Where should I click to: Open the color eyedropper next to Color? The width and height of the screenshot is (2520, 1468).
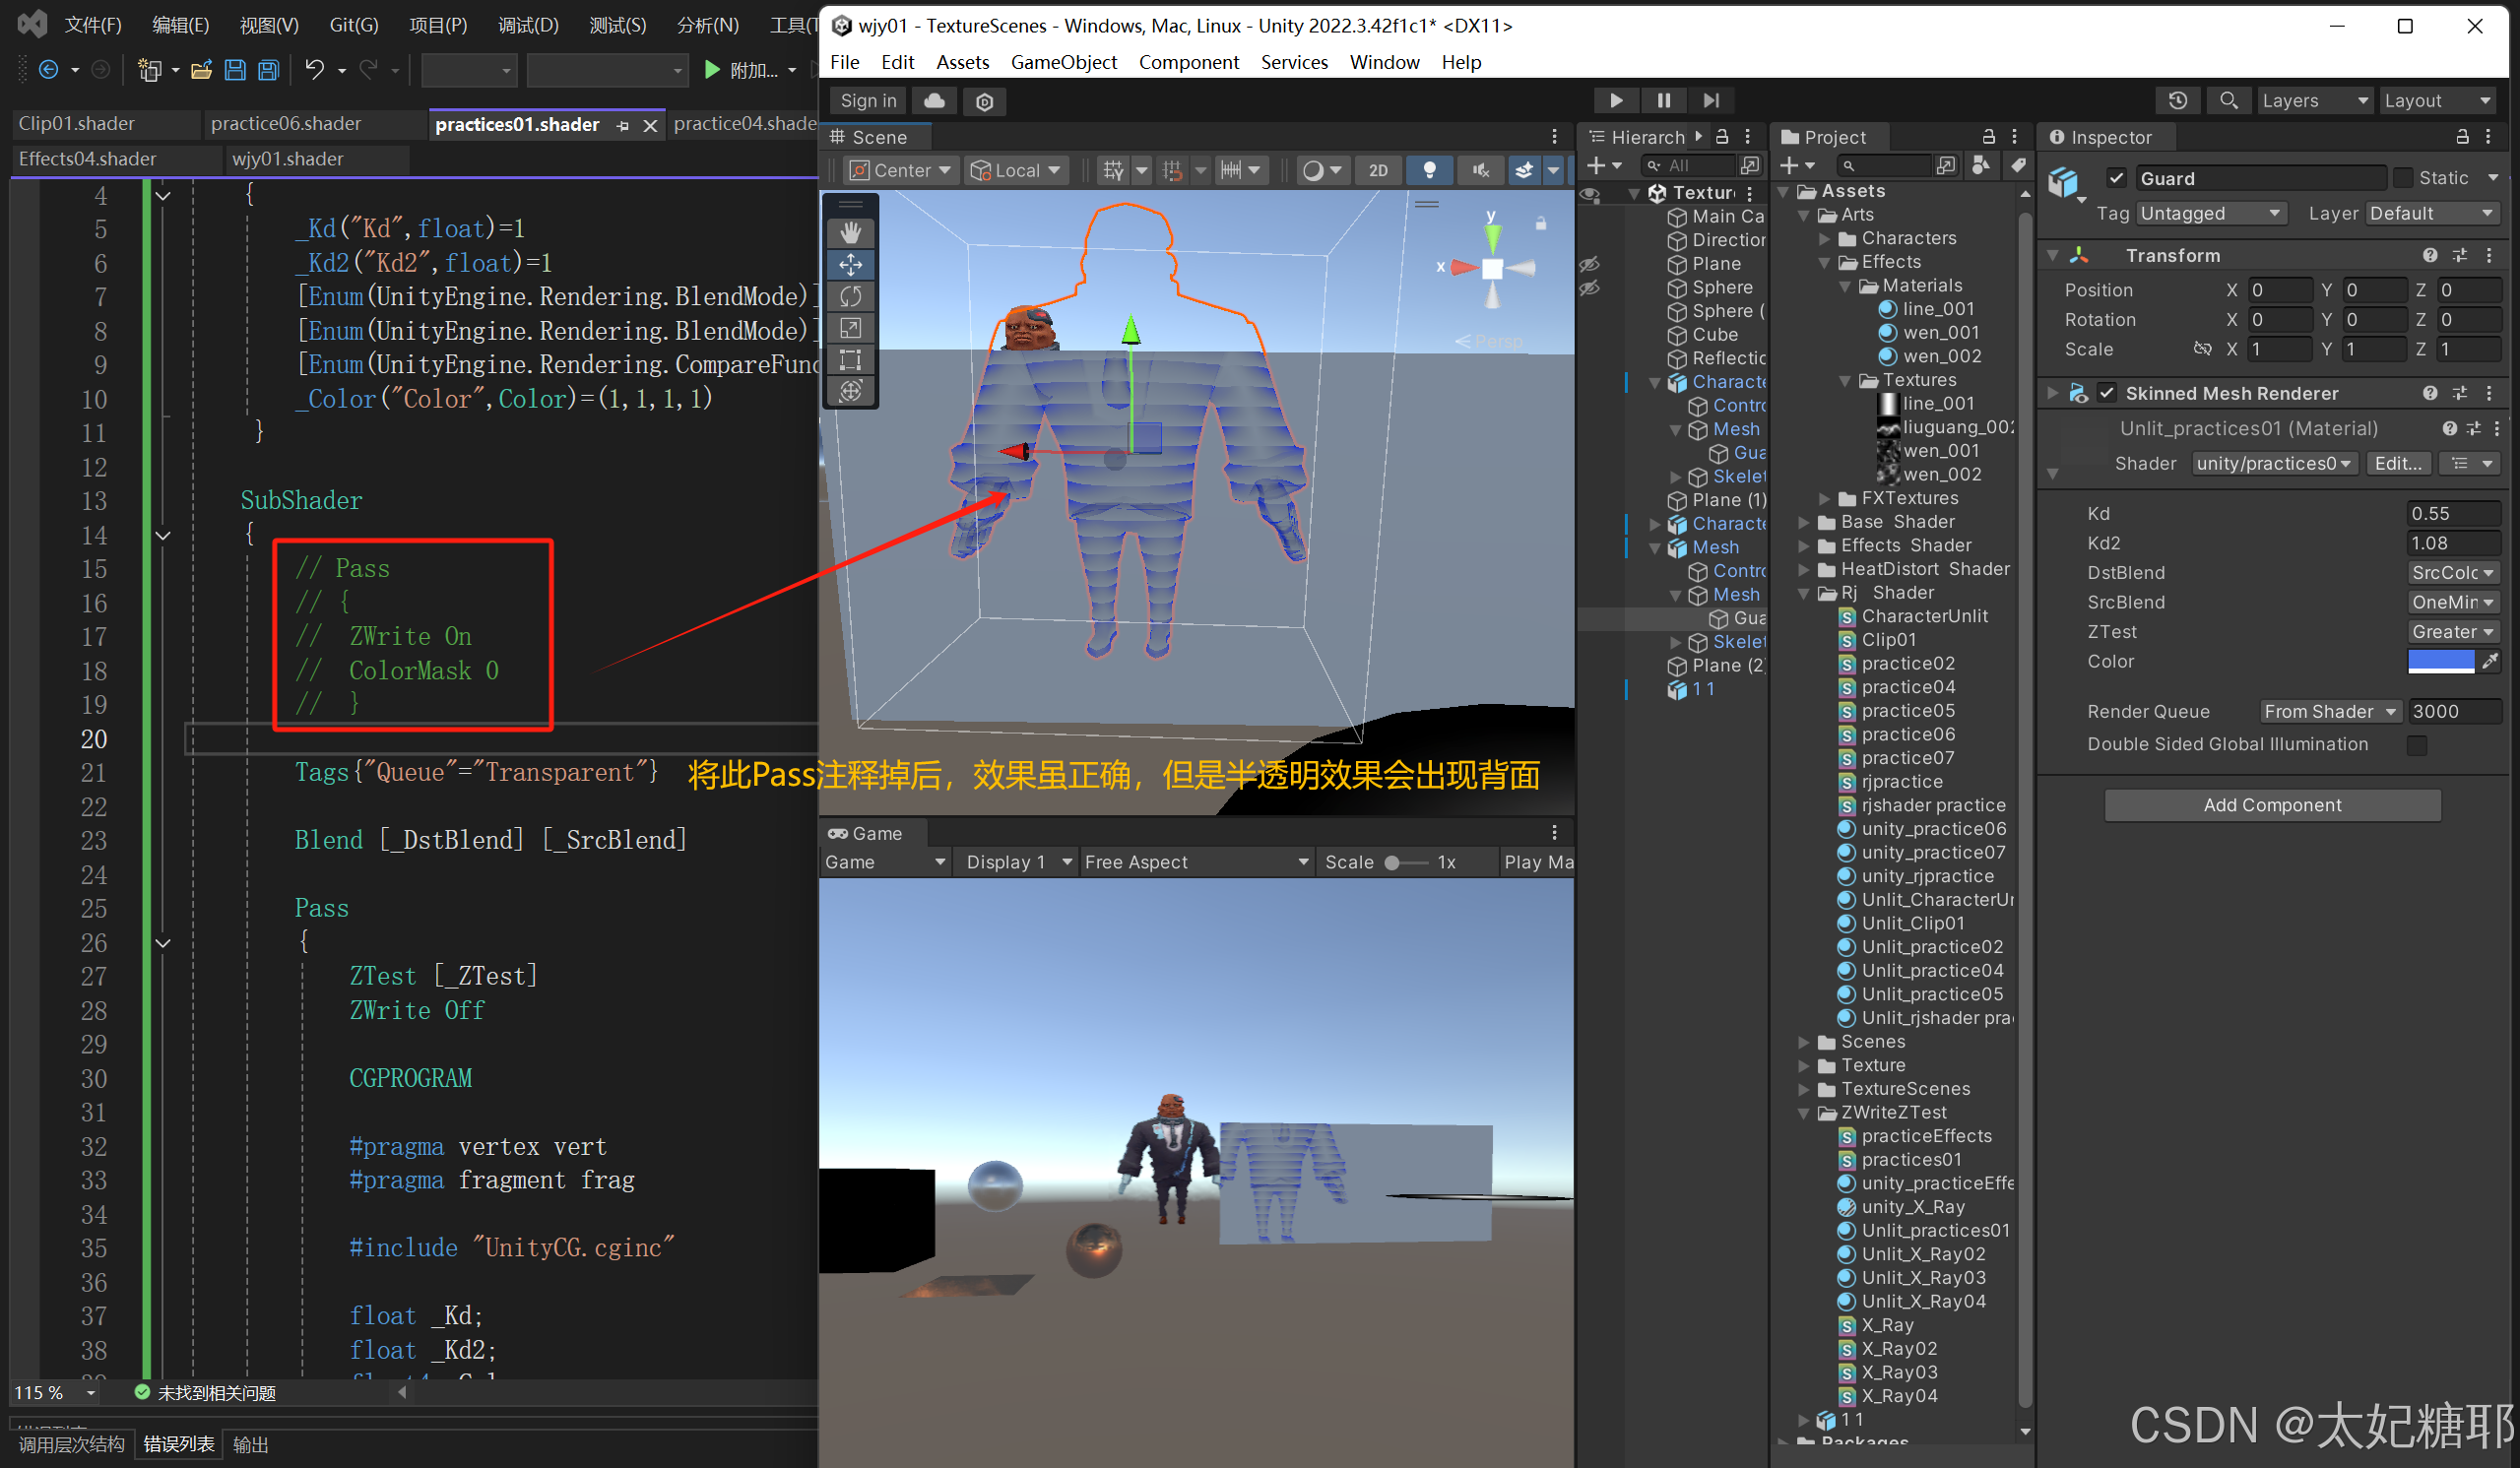pyautogui.click(x=2490, y=661)
